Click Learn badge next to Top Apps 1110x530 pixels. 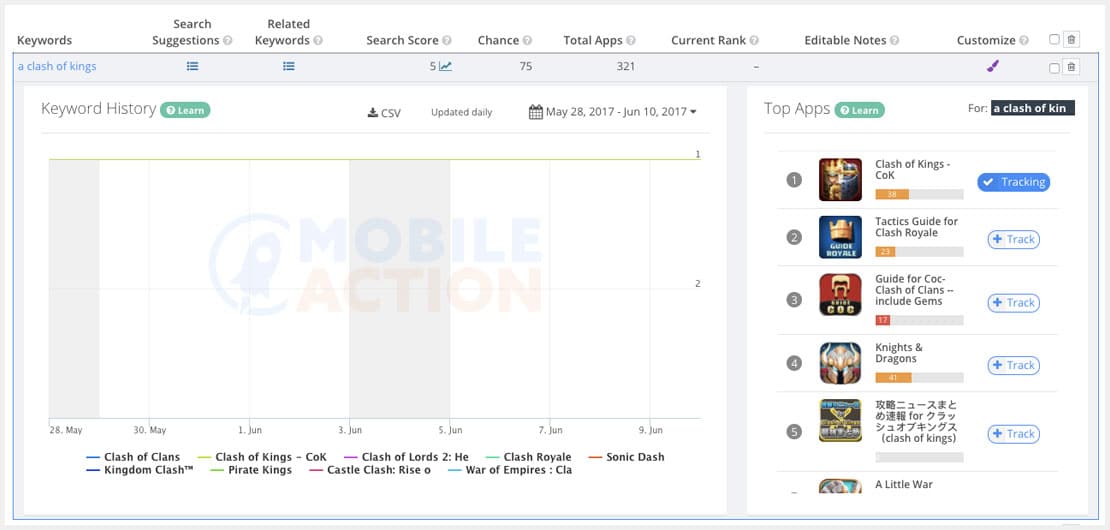(859, 110)
